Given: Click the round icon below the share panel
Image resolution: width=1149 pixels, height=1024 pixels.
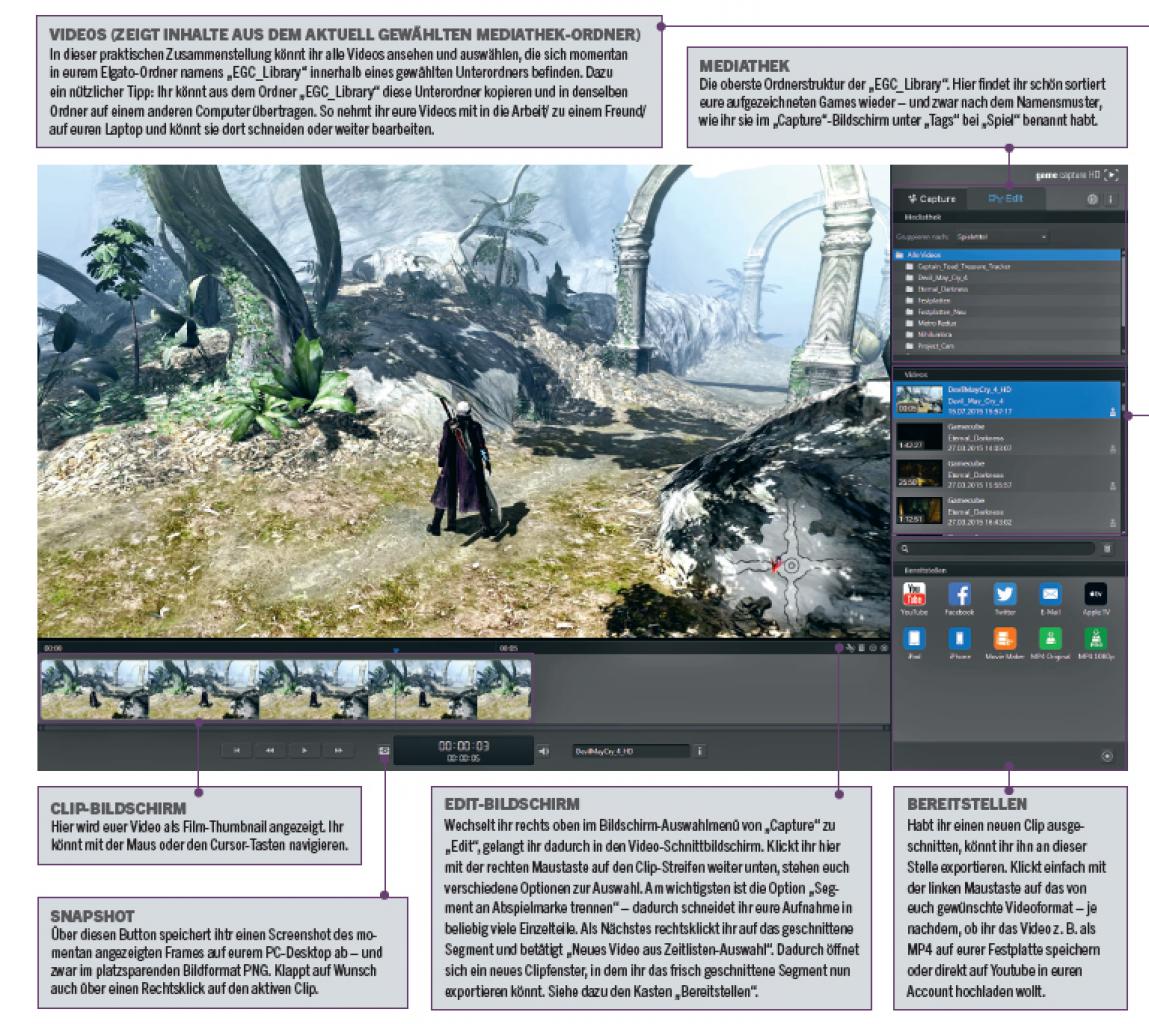Looking at the screenshot, I should tap(1106, 756).
